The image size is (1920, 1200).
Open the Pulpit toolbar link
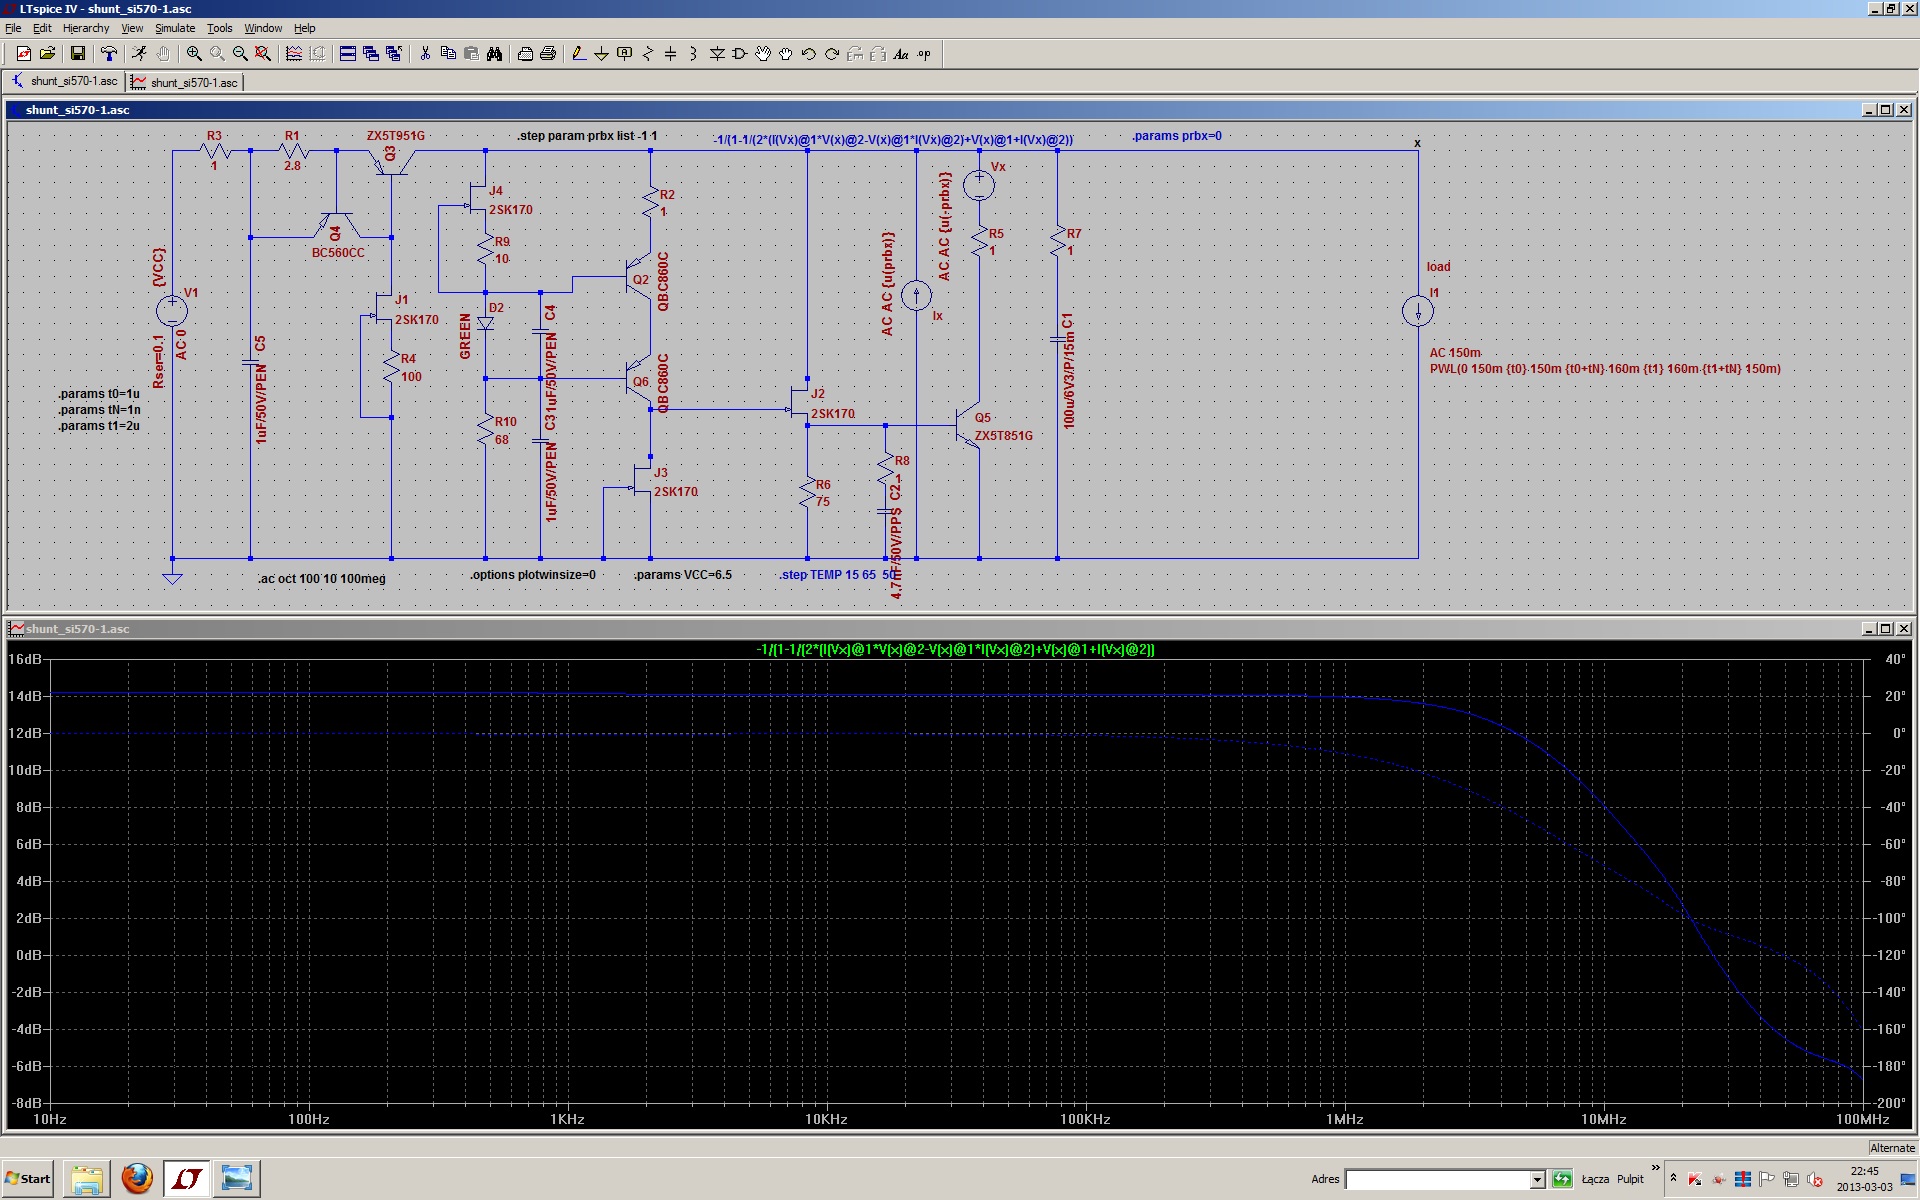1631,1179
